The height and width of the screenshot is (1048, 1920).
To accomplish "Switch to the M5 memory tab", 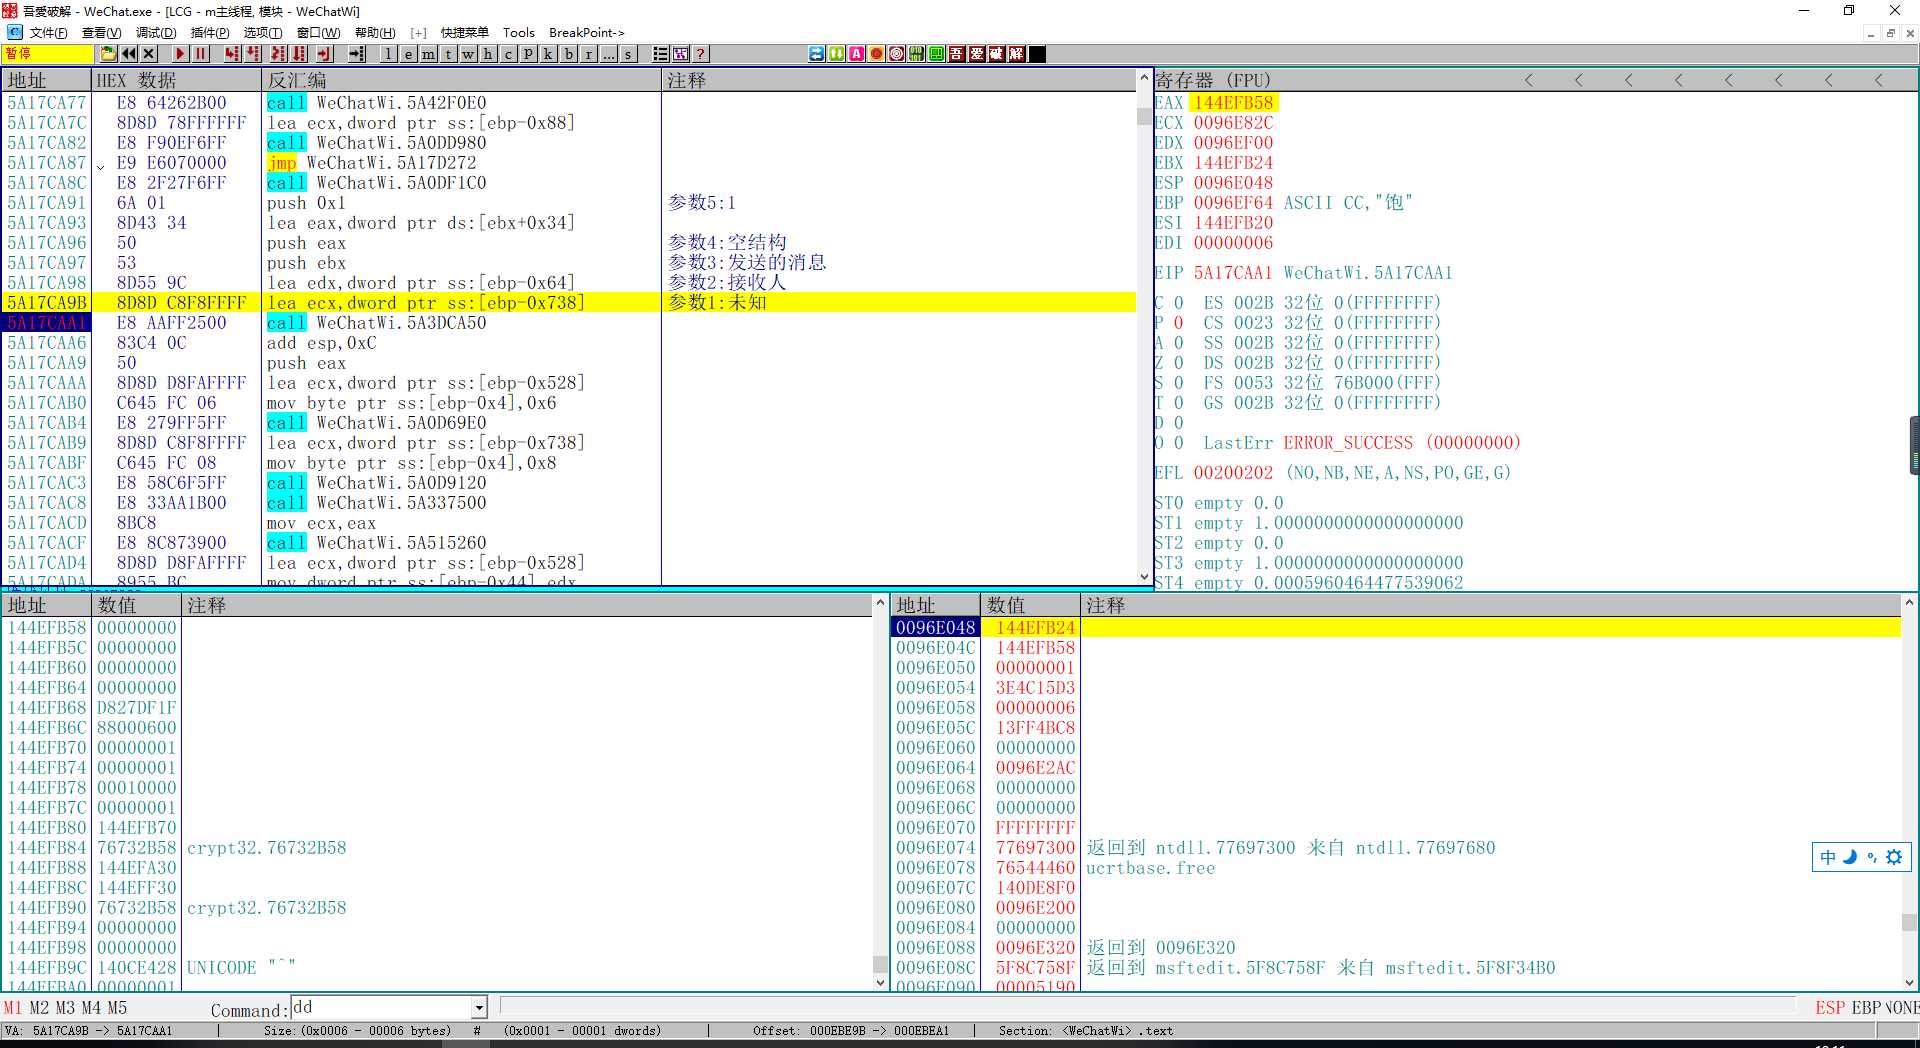I will click(x=117, y=1008).
